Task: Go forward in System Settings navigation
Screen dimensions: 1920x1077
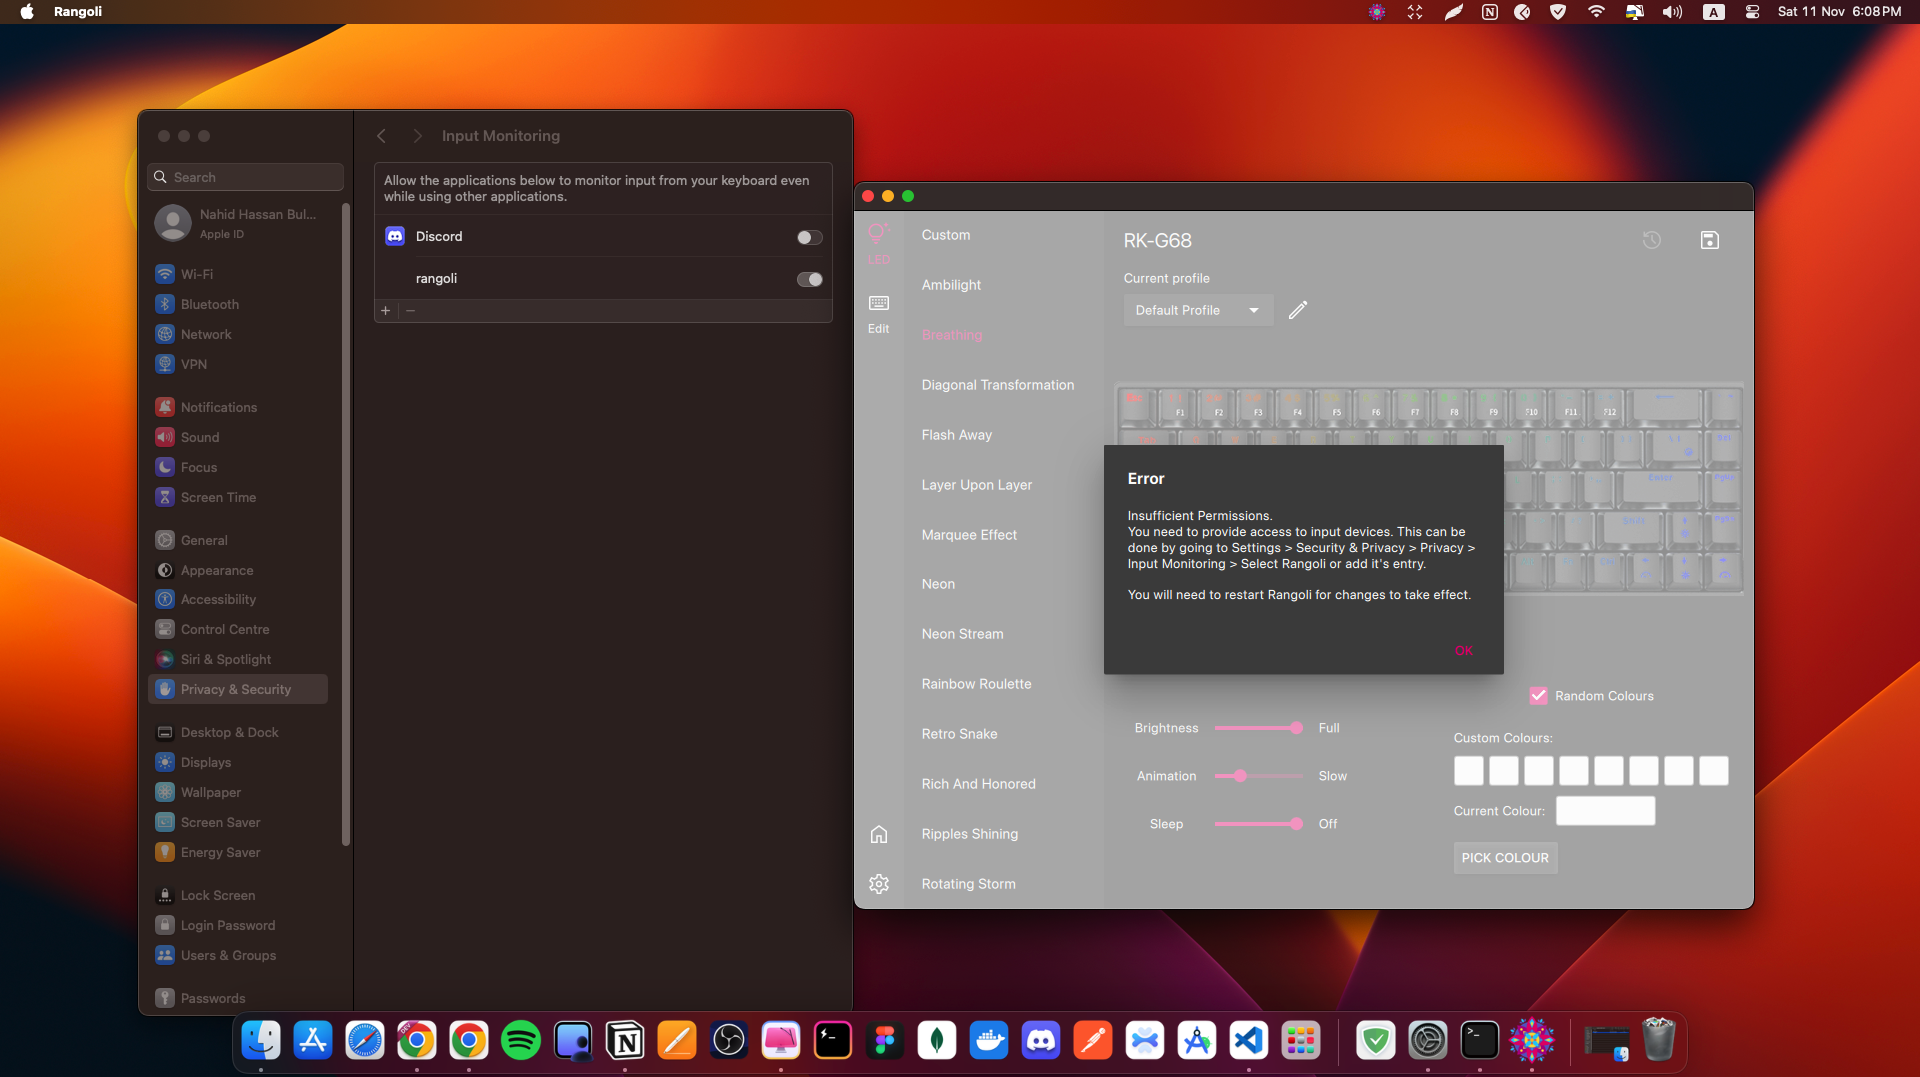Action: click(x=417, y=136)
